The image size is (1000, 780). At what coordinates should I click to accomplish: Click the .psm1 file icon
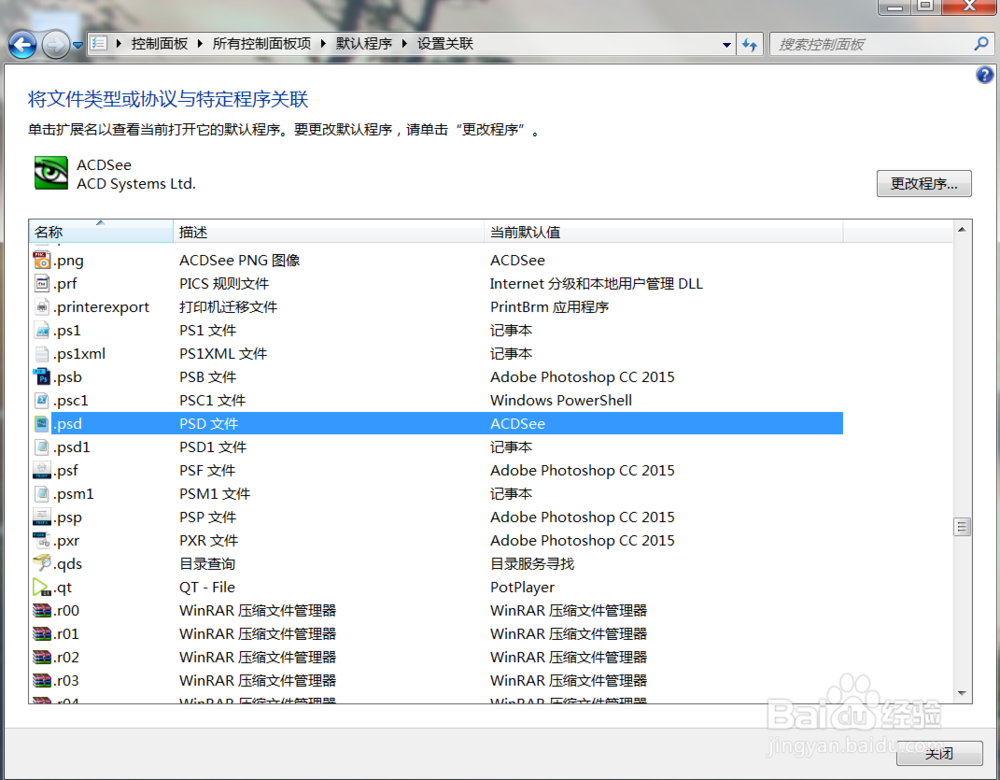click(41, 494)
